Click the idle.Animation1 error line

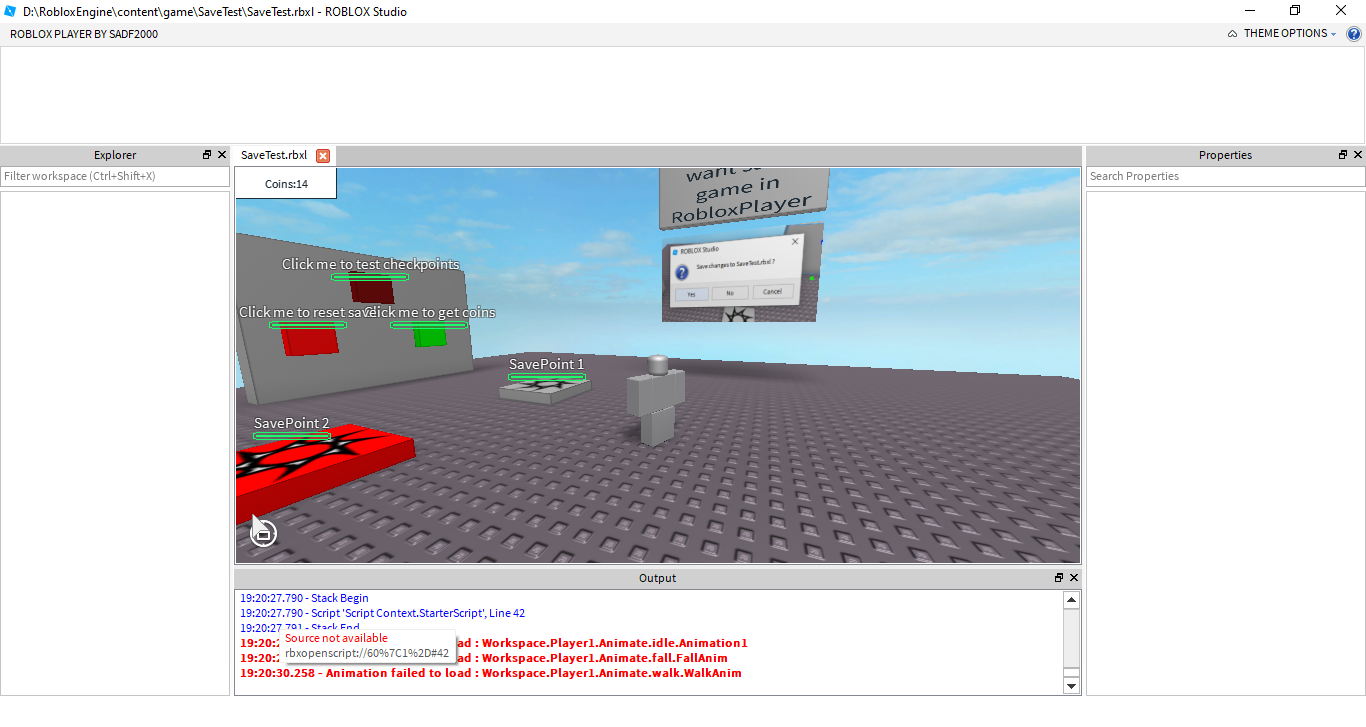(x=493, y=643)
